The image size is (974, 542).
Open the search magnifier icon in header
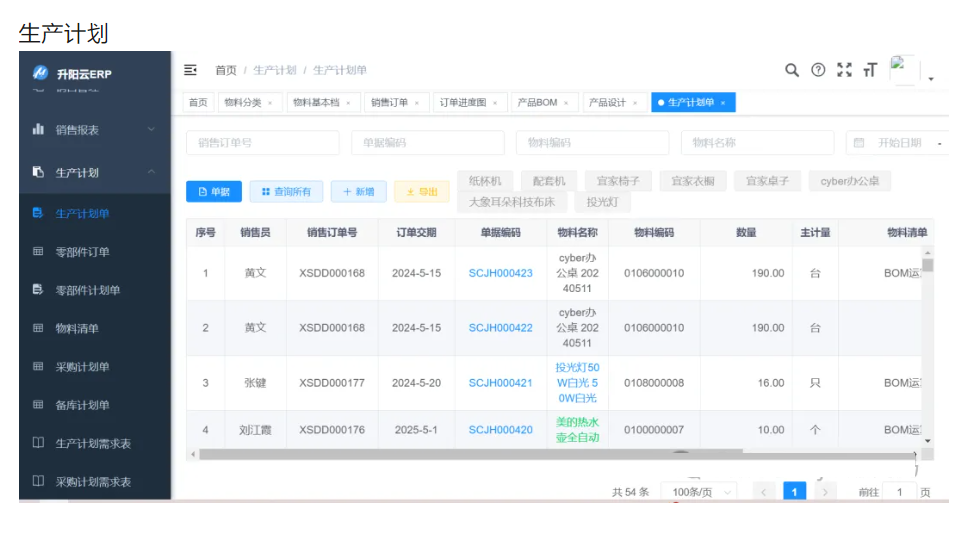click(x=791, y=70)
